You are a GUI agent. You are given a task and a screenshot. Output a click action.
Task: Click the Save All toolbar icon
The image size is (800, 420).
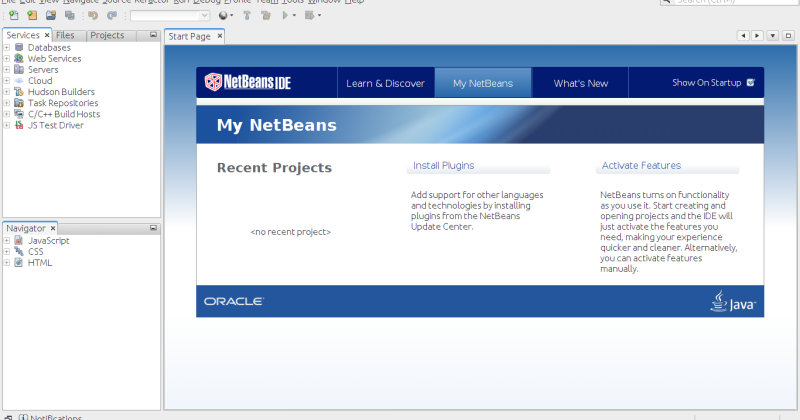[70, 15]
